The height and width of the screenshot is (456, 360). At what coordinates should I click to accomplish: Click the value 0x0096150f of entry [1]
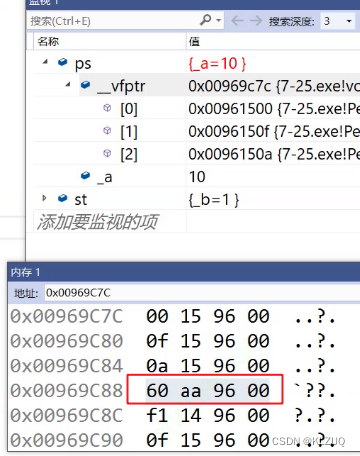click(229, 131)
